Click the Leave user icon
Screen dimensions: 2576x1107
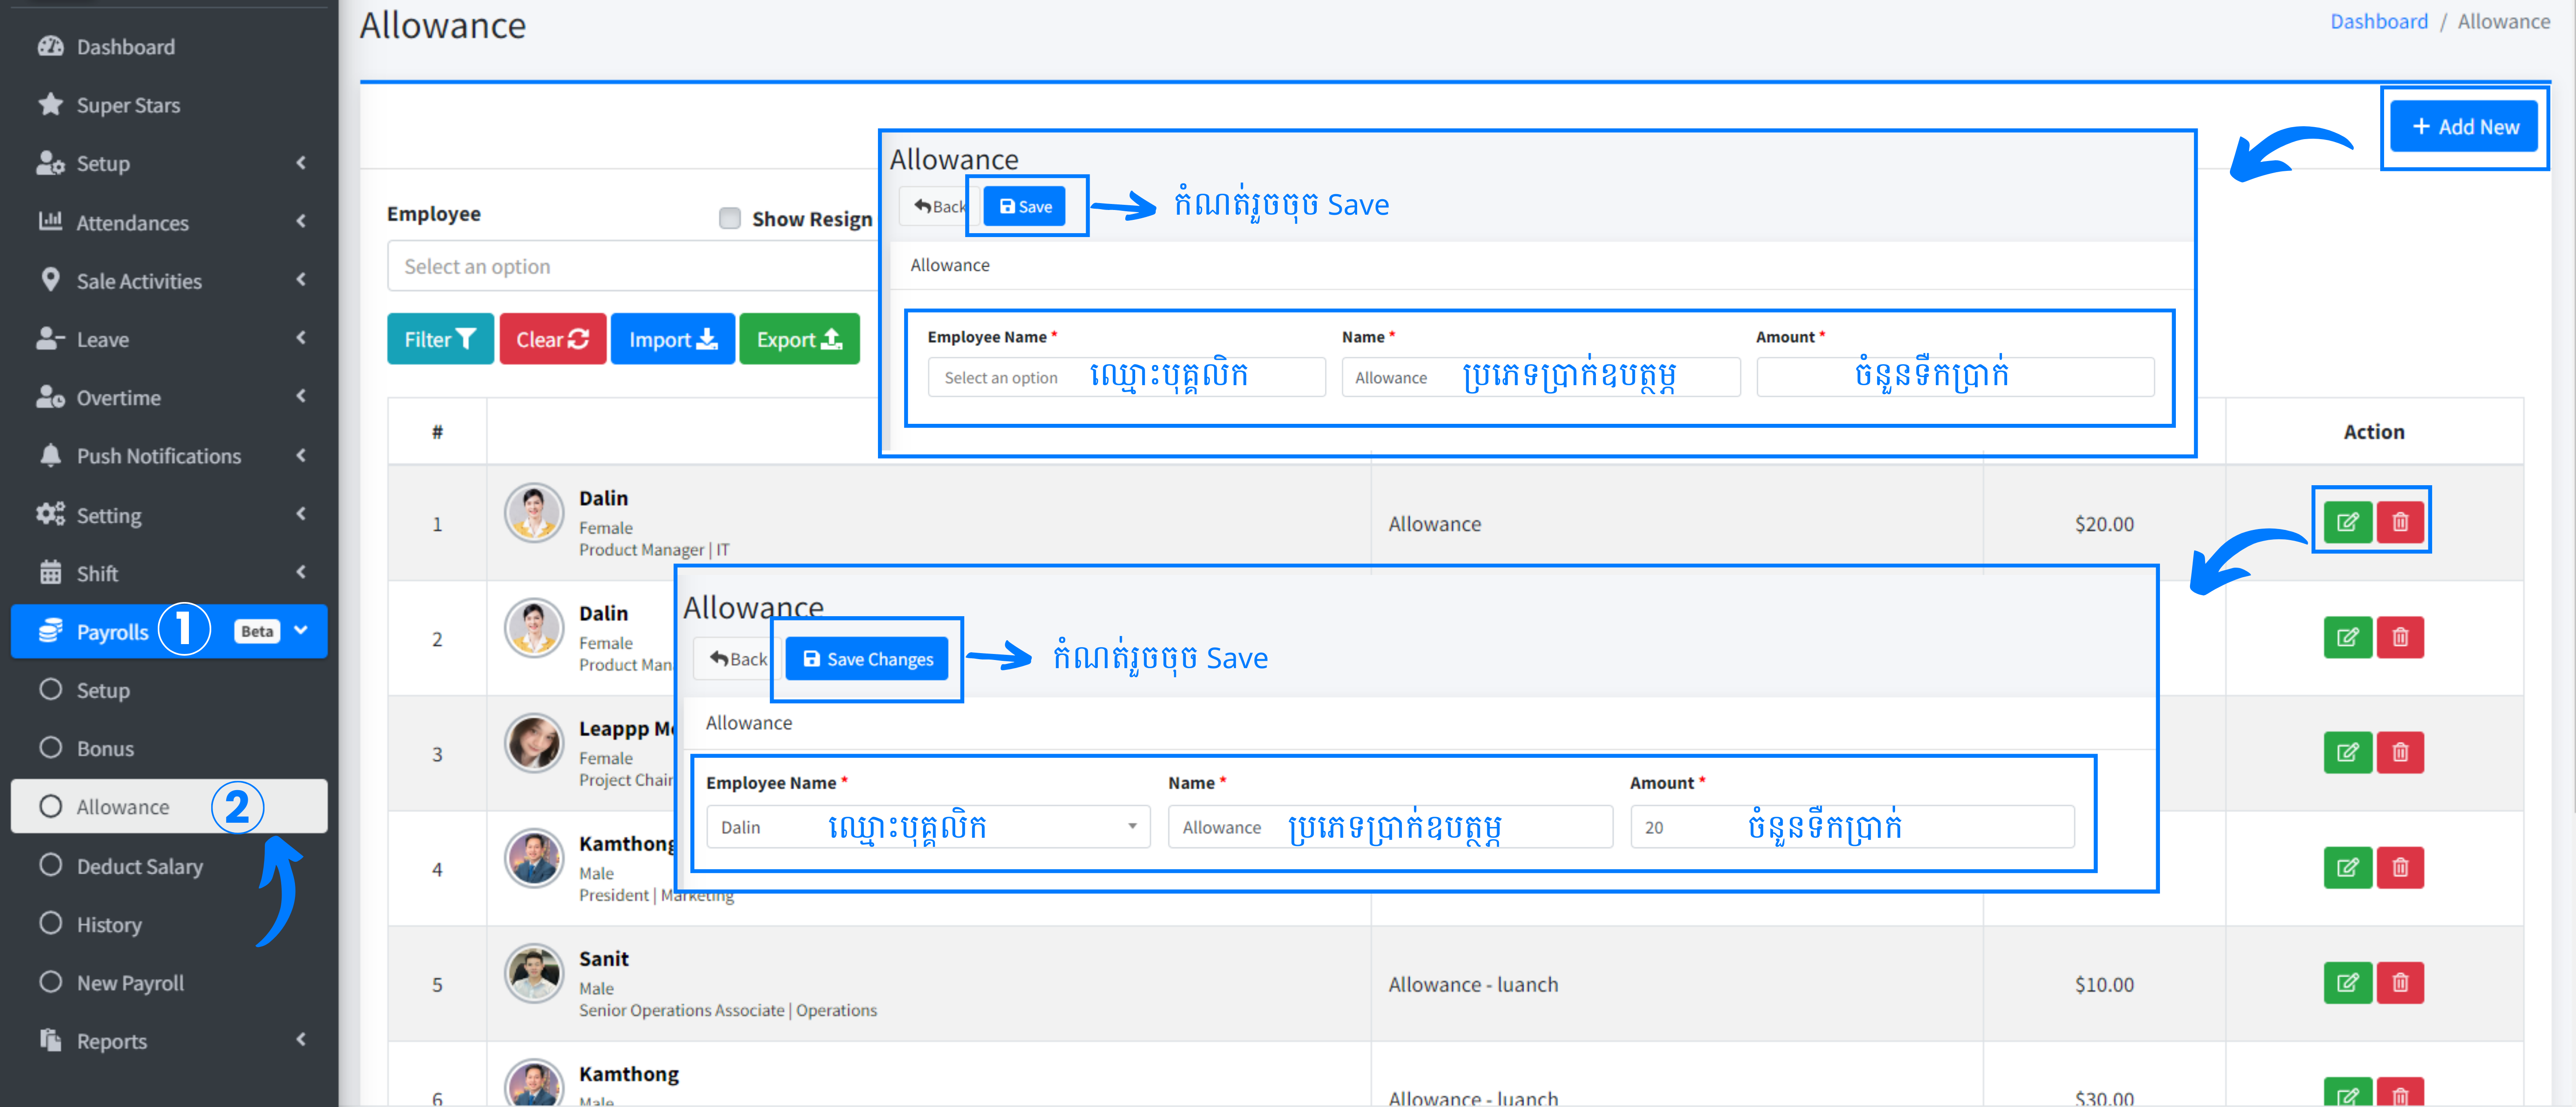click(50, 338)
